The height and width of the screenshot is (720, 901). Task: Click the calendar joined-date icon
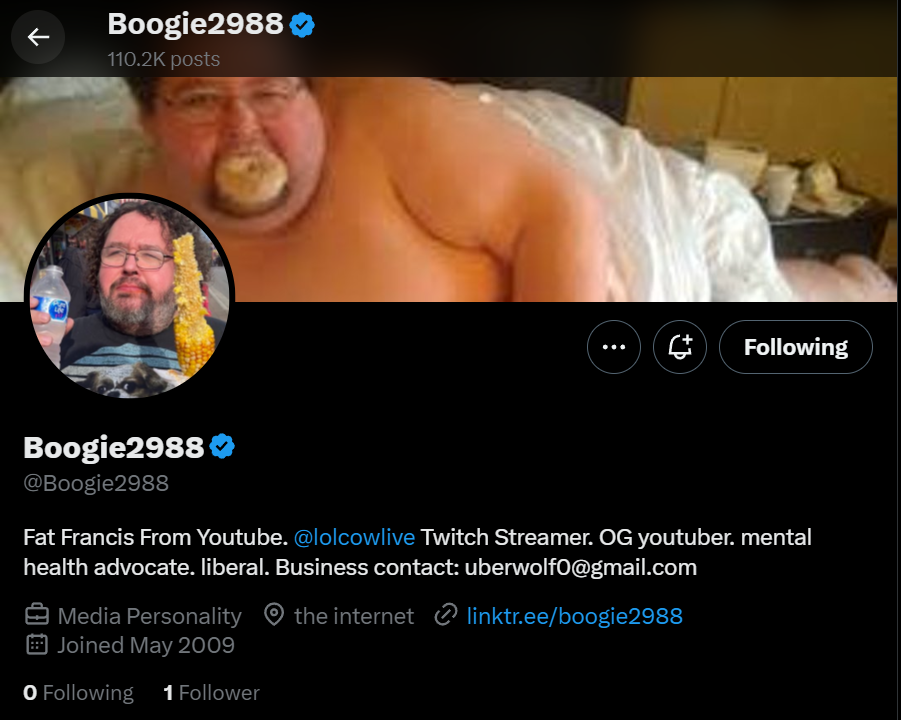tap(37, 645)
